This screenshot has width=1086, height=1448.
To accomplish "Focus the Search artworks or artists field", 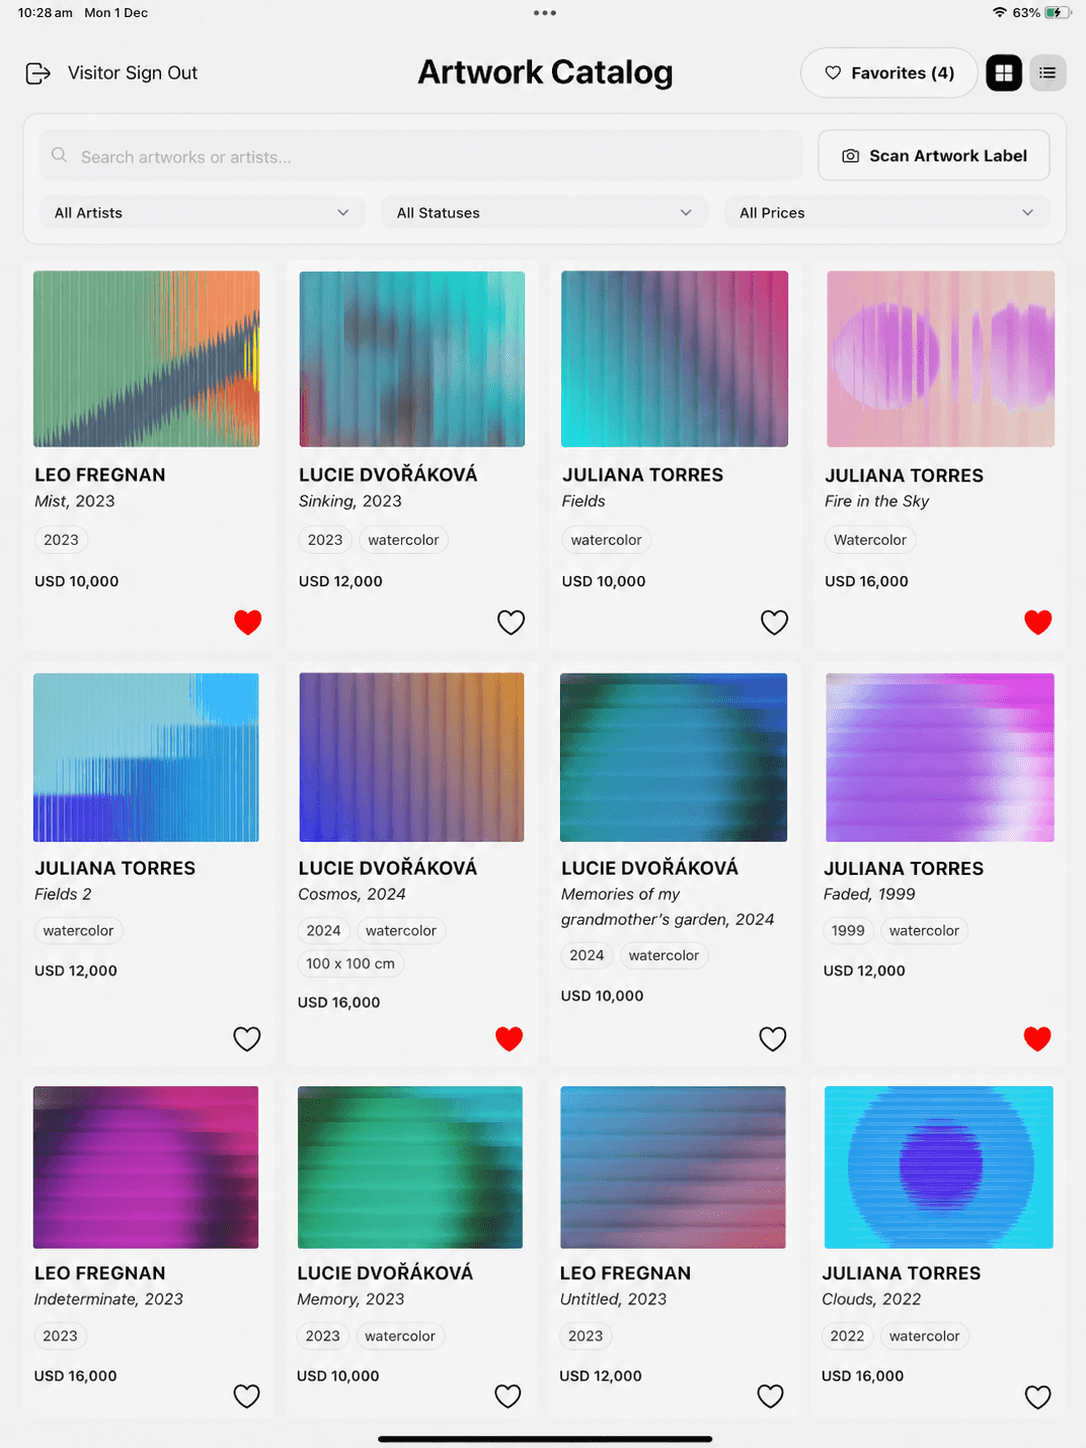I will point(421,156).
